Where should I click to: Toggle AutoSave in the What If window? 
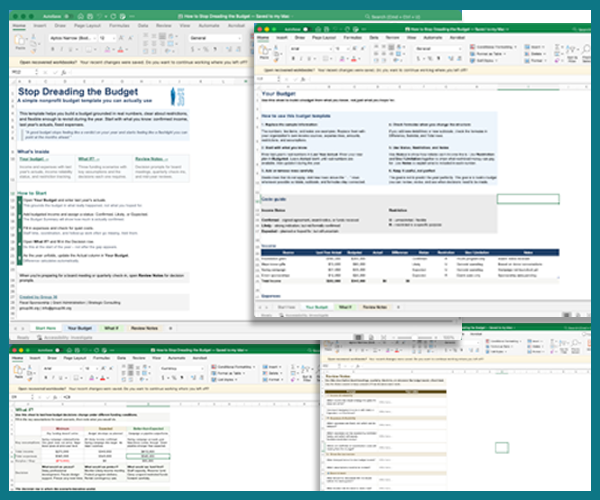(59, 350)
